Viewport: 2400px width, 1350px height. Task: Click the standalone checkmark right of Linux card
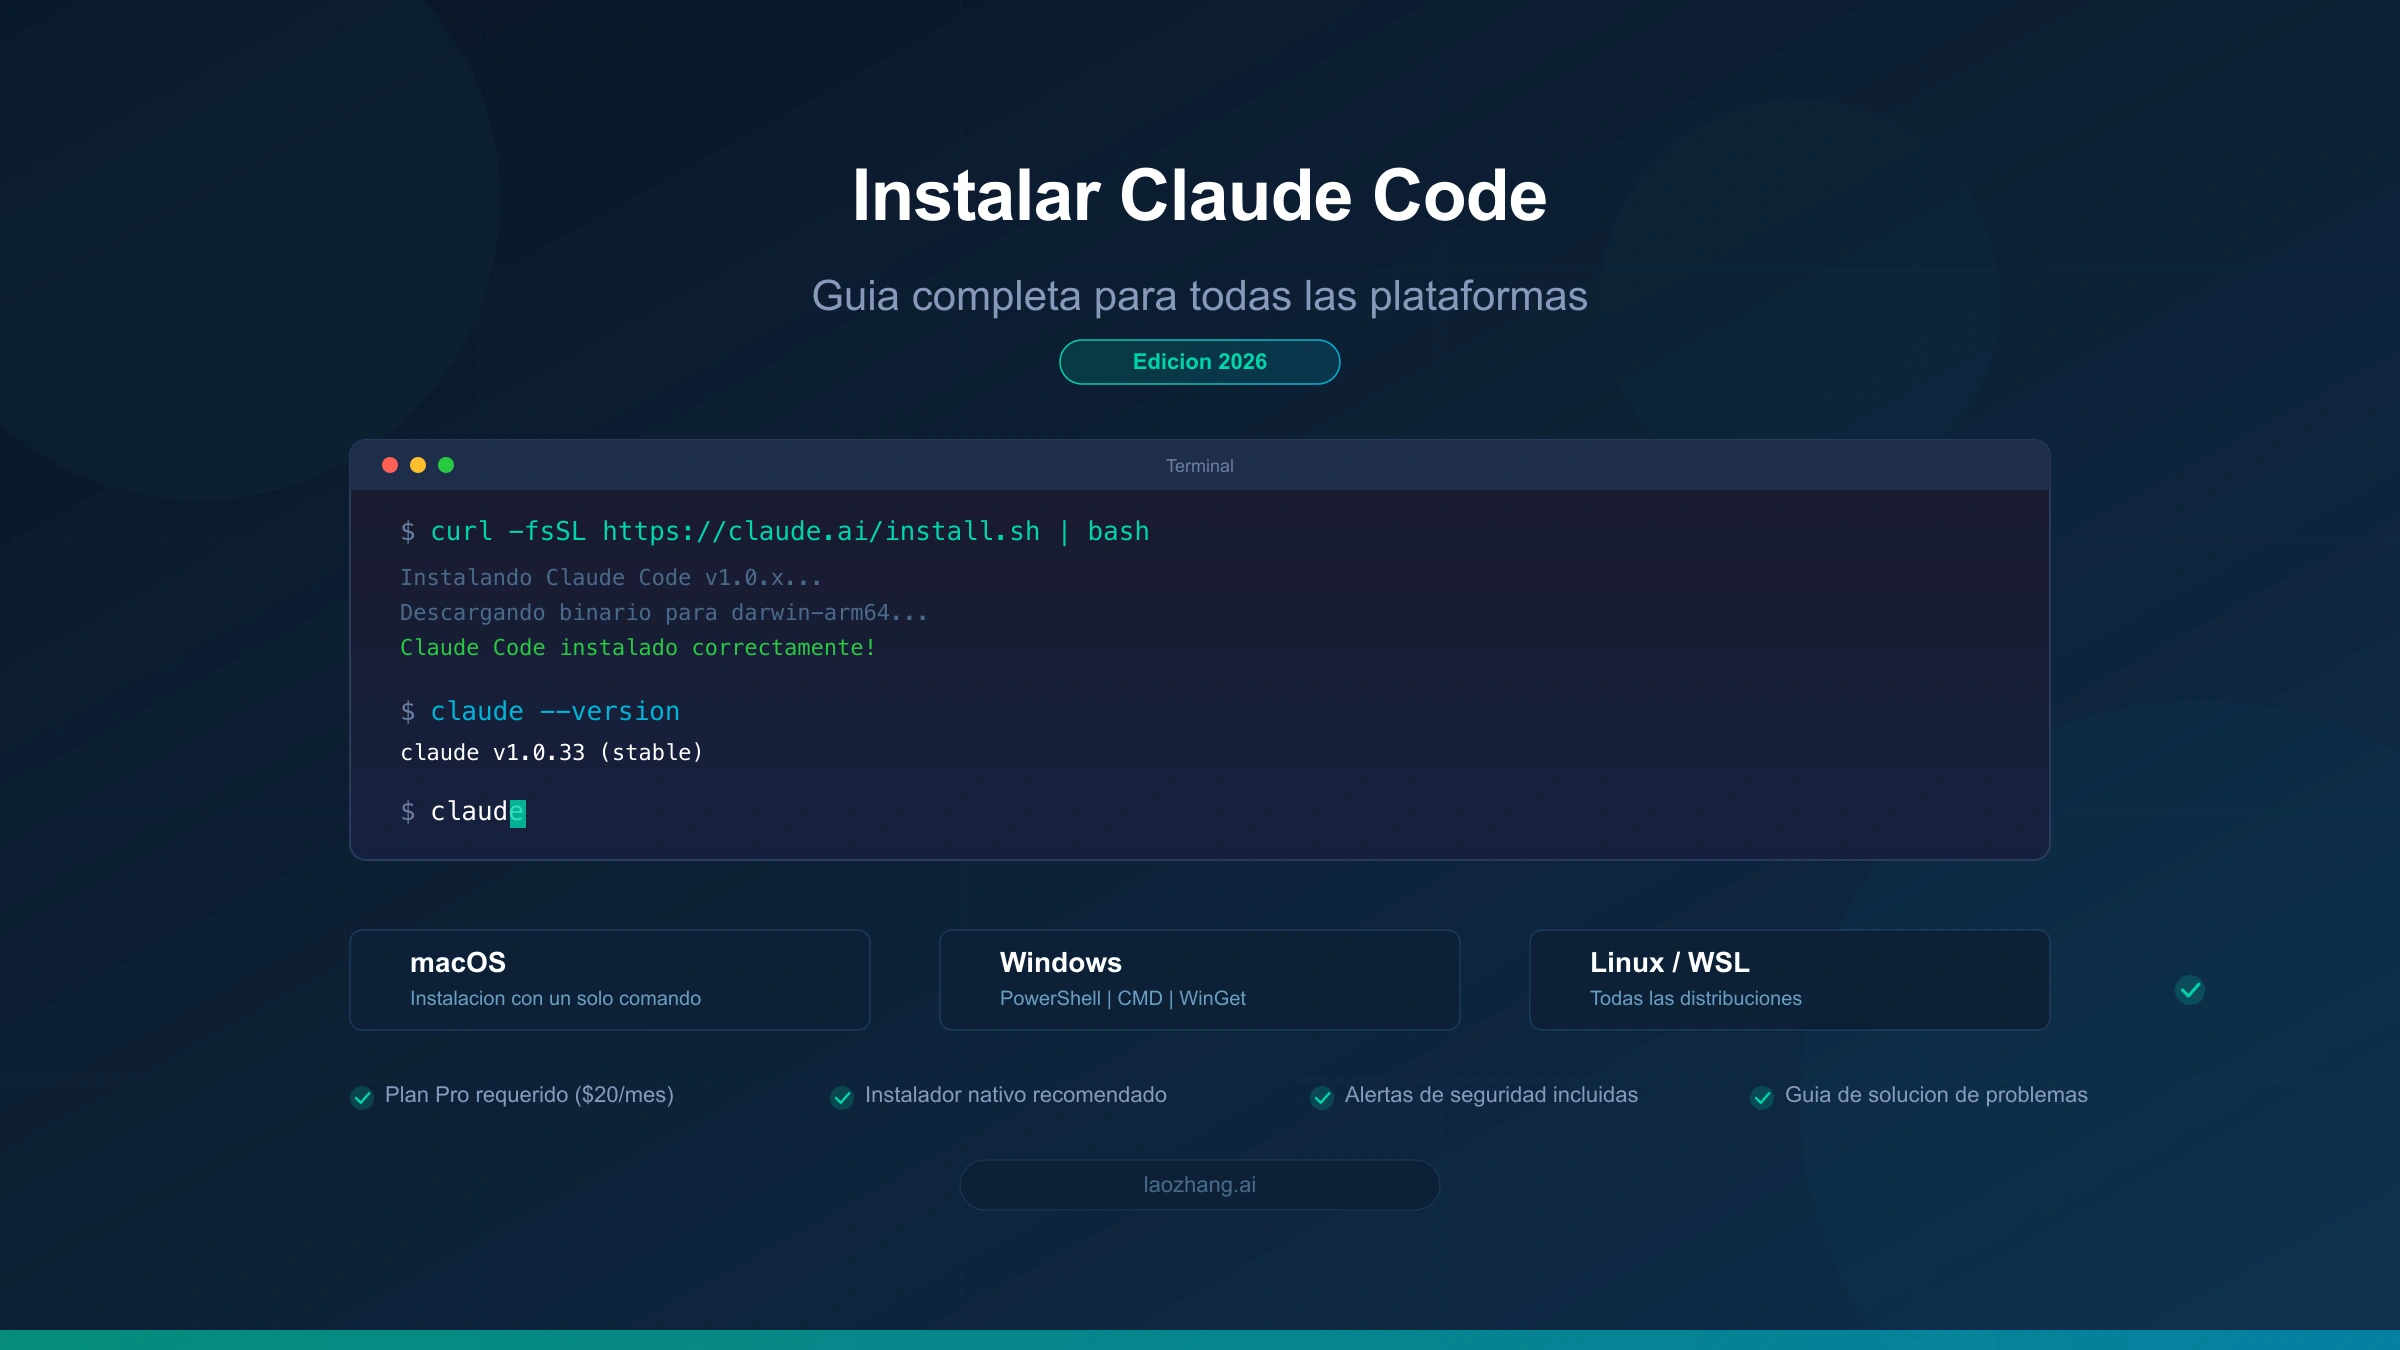coord(2190,990)
